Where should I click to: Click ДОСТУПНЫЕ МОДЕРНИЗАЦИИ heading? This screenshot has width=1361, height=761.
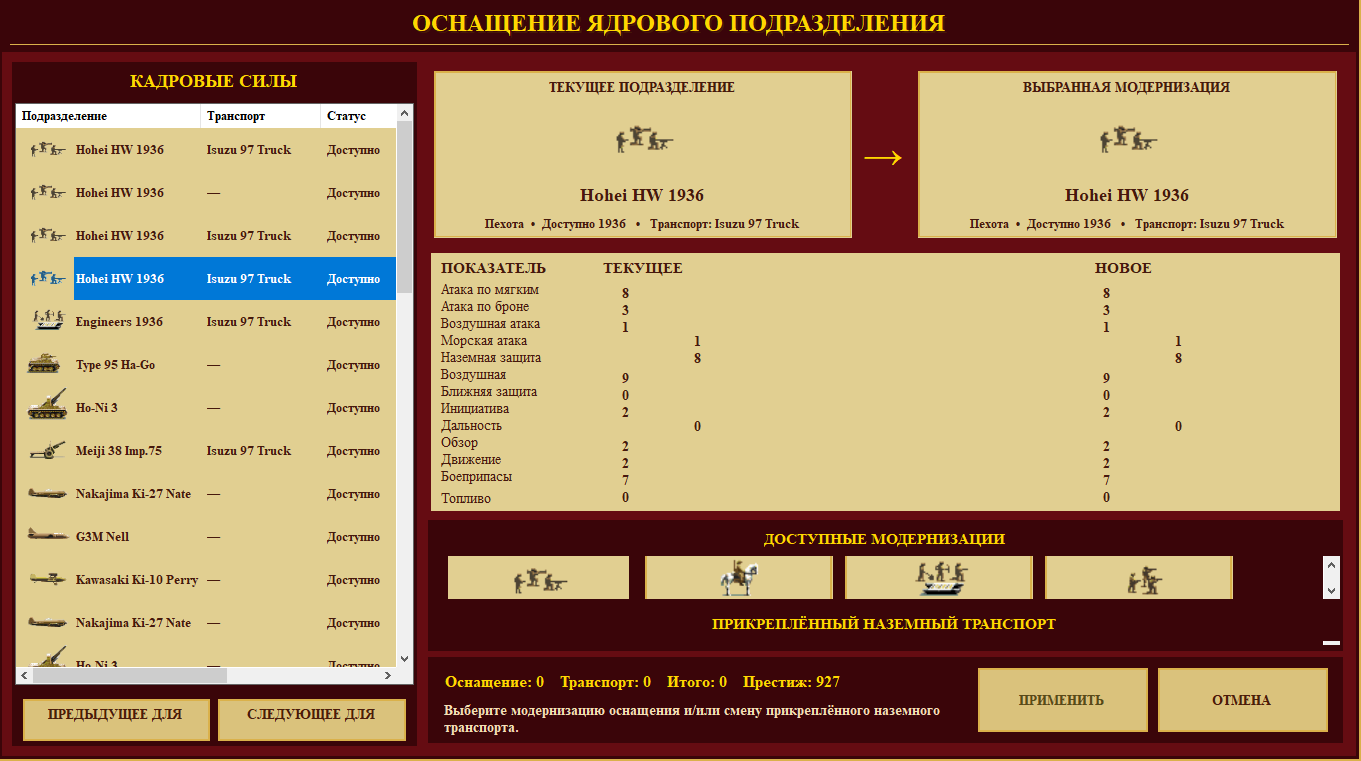tap(884, 539)
